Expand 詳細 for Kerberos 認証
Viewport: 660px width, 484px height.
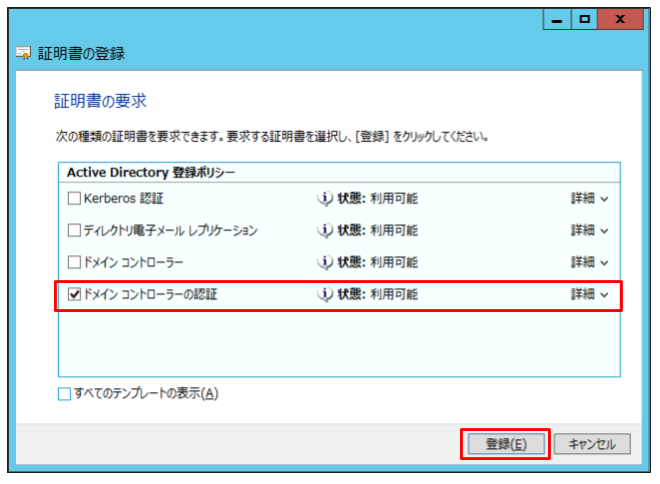point(589,198)
